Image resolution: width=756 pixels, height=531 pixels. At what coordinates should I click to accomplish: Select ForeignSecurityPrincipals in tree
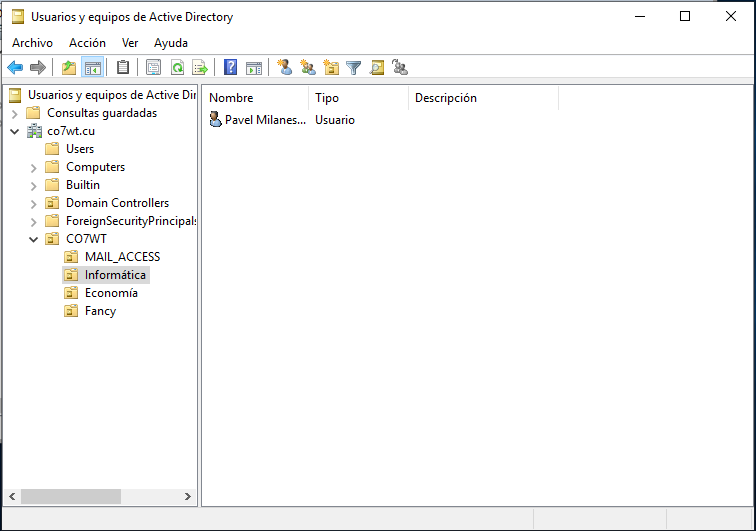[x=131, y=221]
